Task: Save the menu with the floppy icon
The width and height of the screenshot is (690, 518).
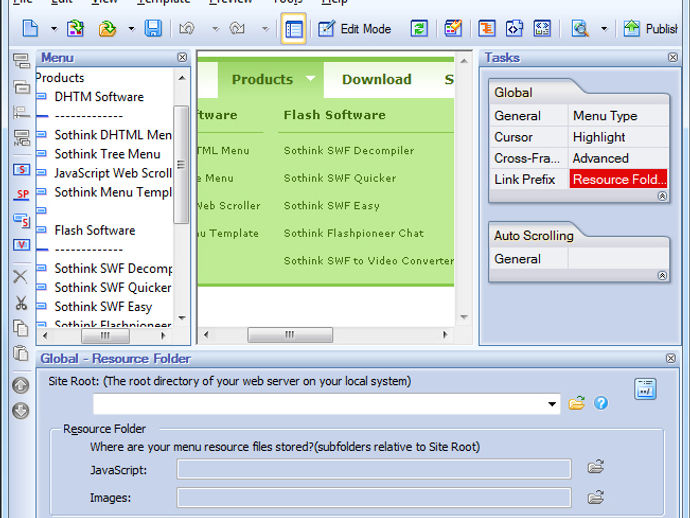Action: [x=153, y=29]
